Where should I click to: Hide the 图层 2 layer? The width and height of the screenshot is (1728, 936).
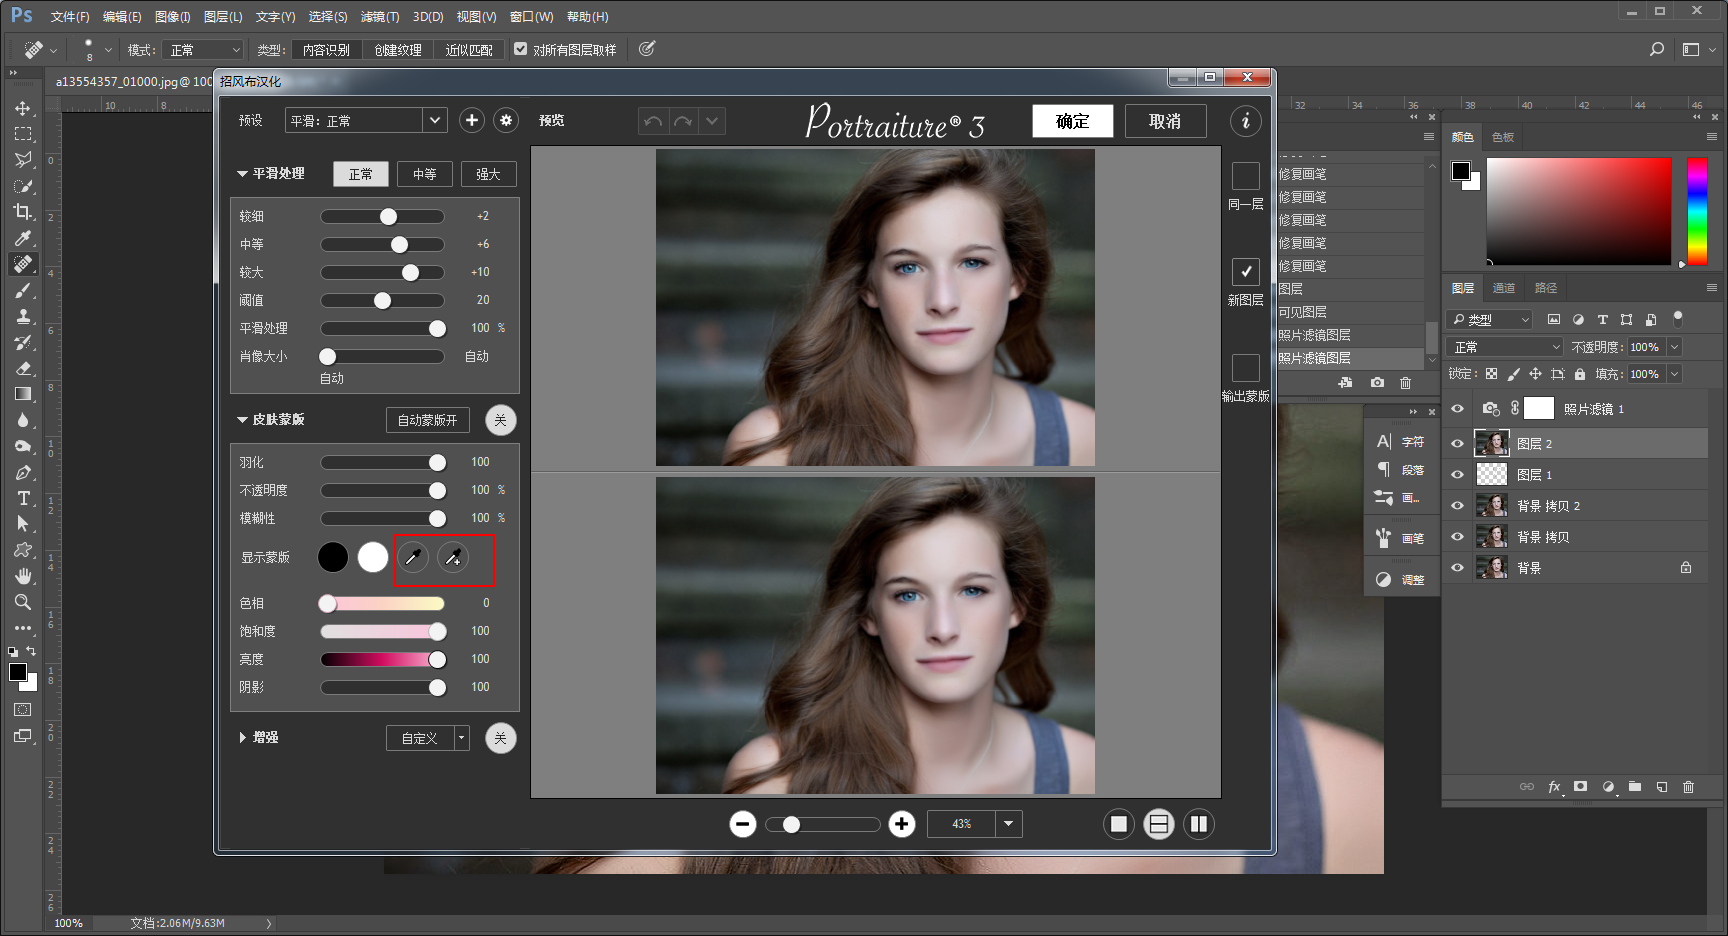point(1457,443)
